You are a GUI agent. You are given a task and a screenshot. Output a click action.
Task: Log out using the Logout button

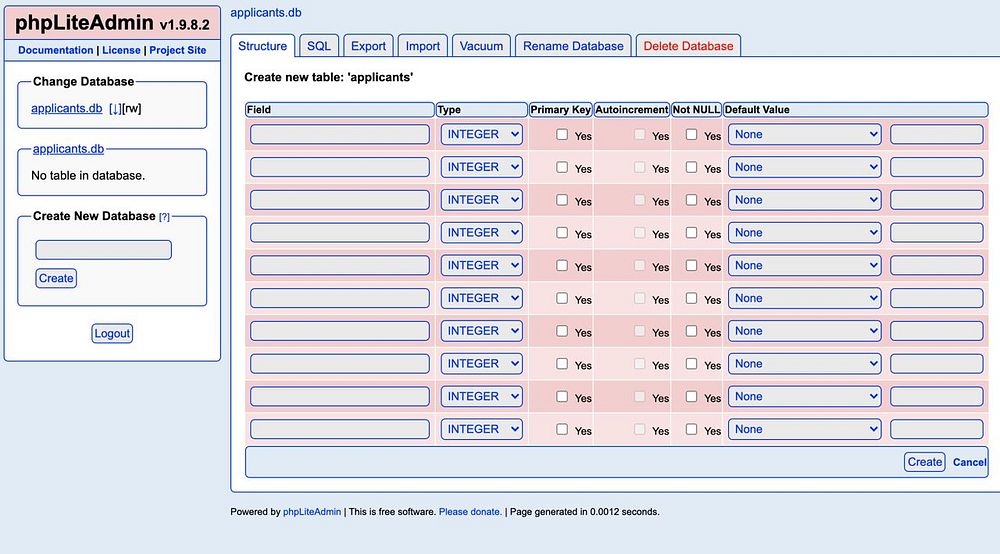tap(112, 333)
